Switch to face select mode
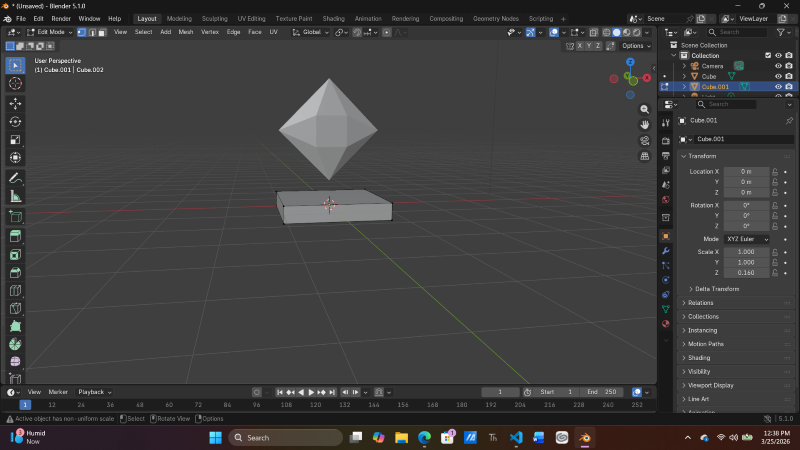800x450 pixels. pos(103,32)
